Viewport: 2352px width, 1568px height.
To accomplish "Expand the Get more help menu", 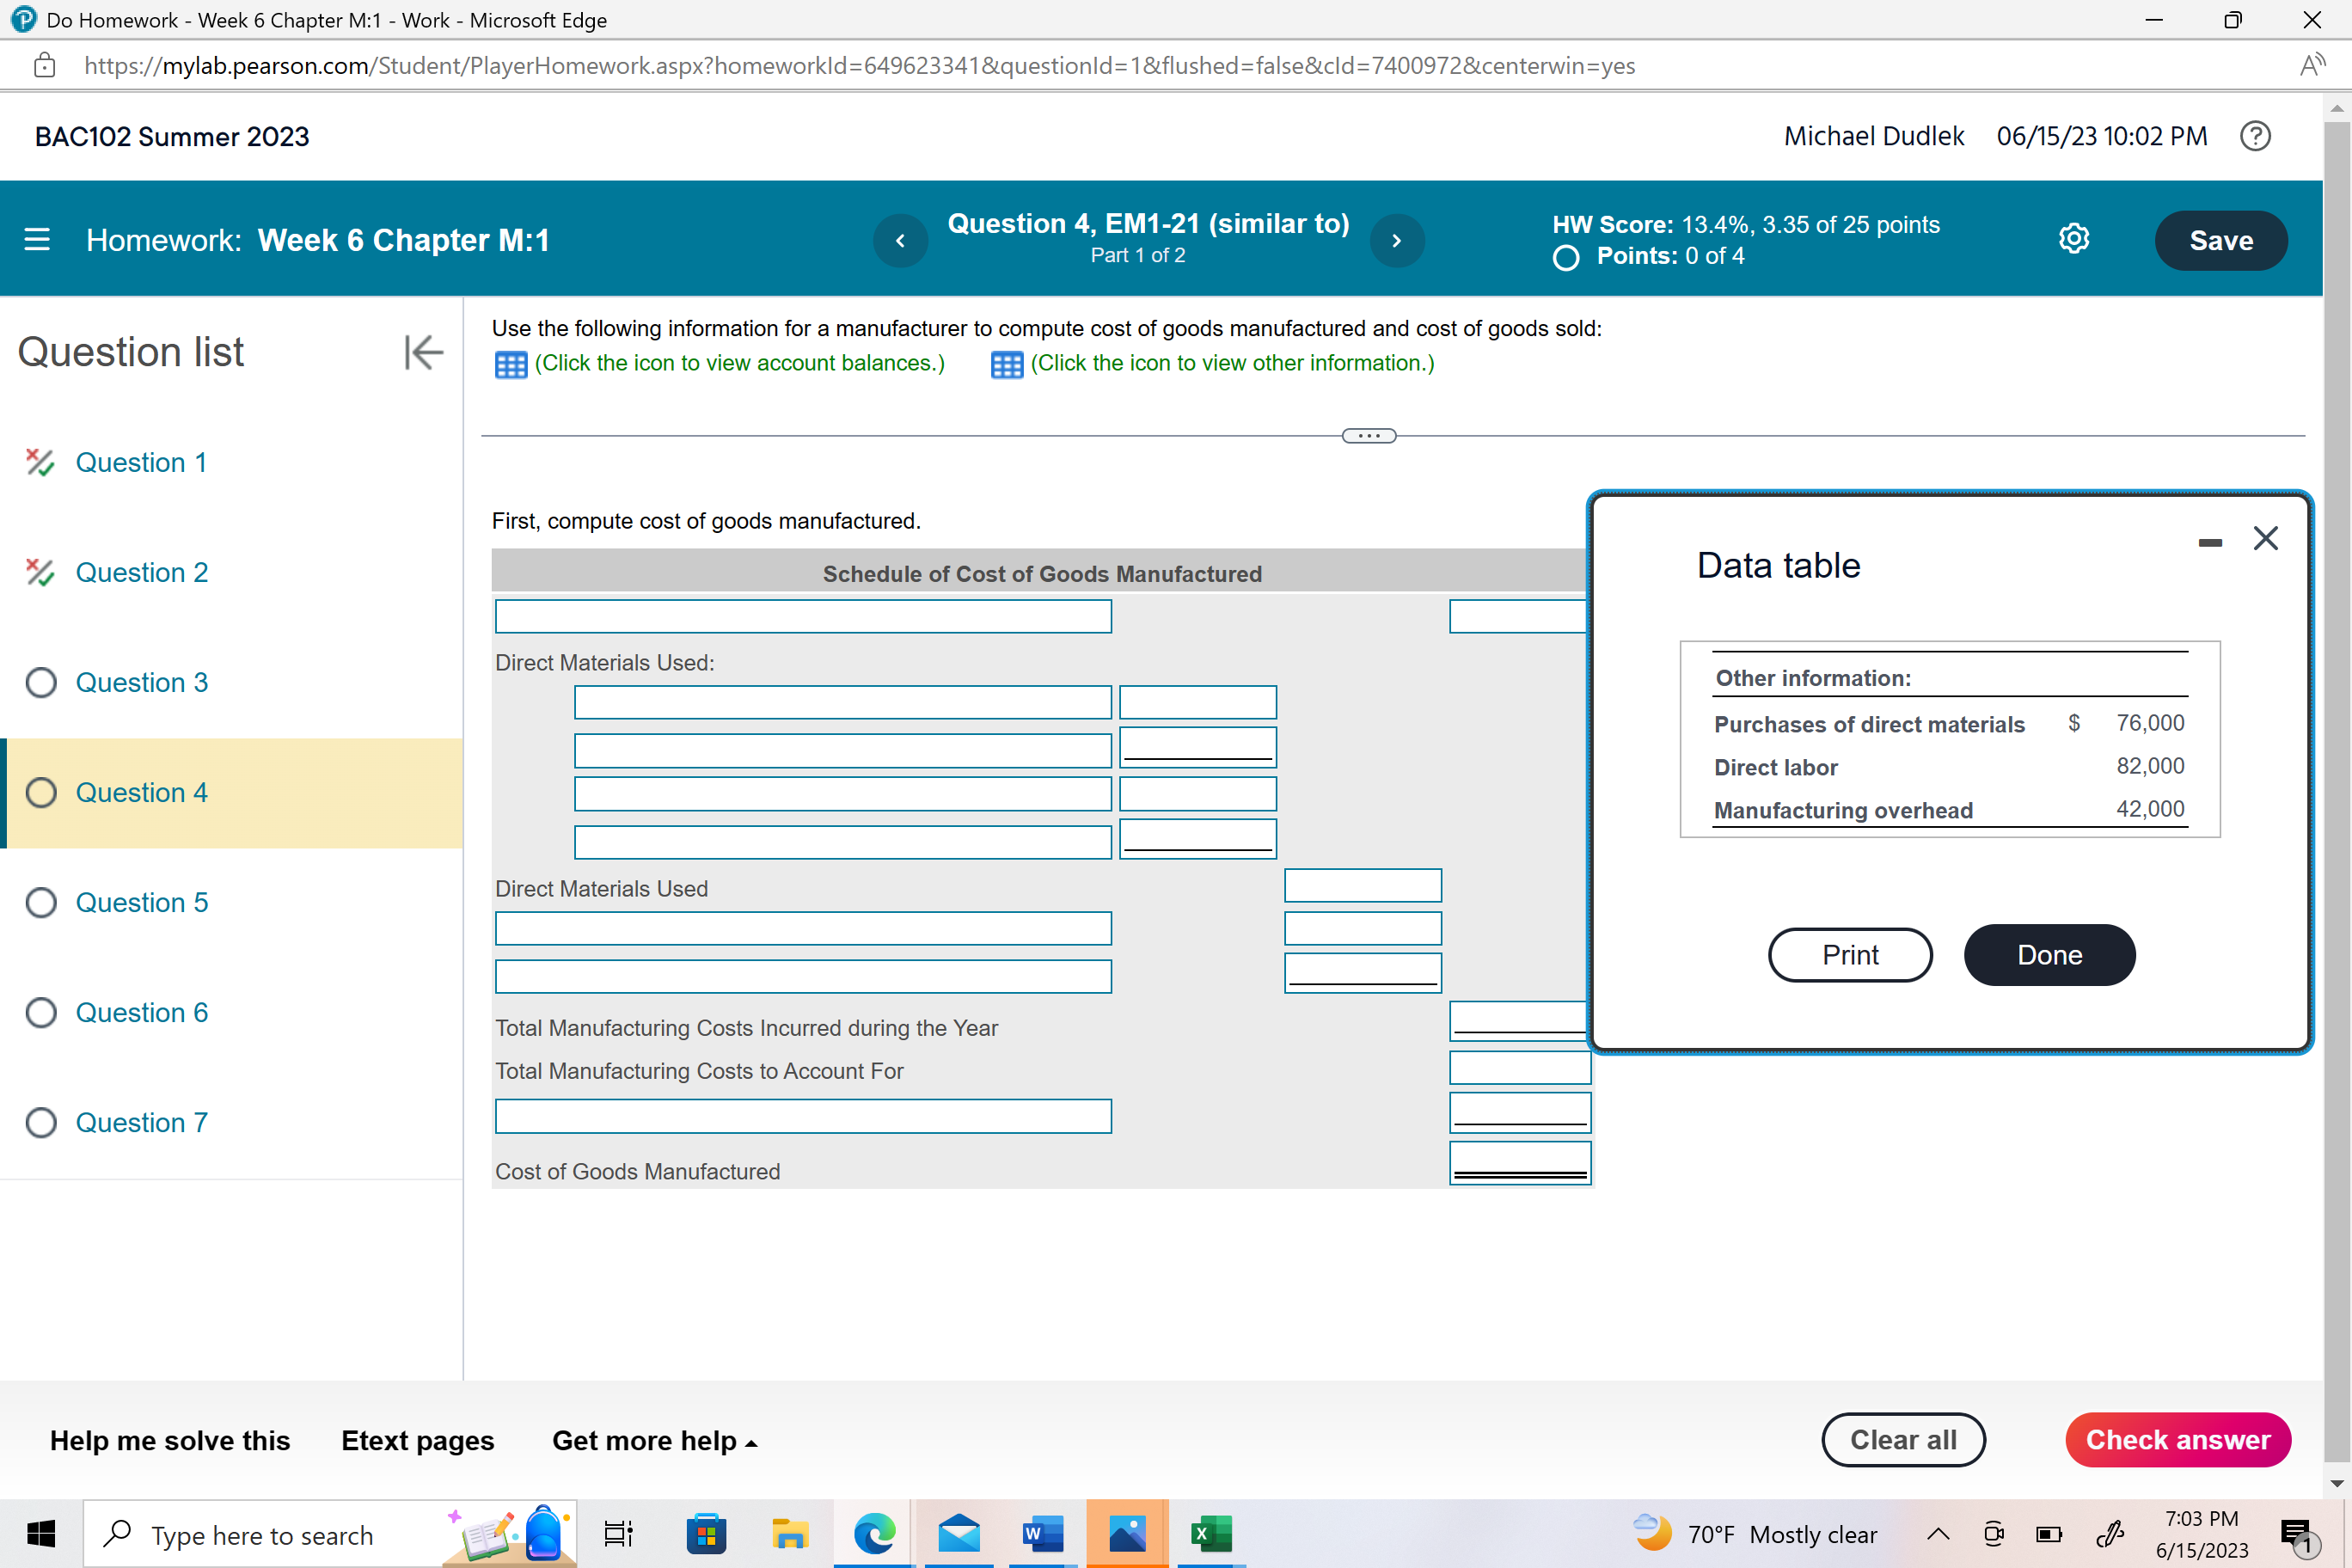I will point(654,1440).
